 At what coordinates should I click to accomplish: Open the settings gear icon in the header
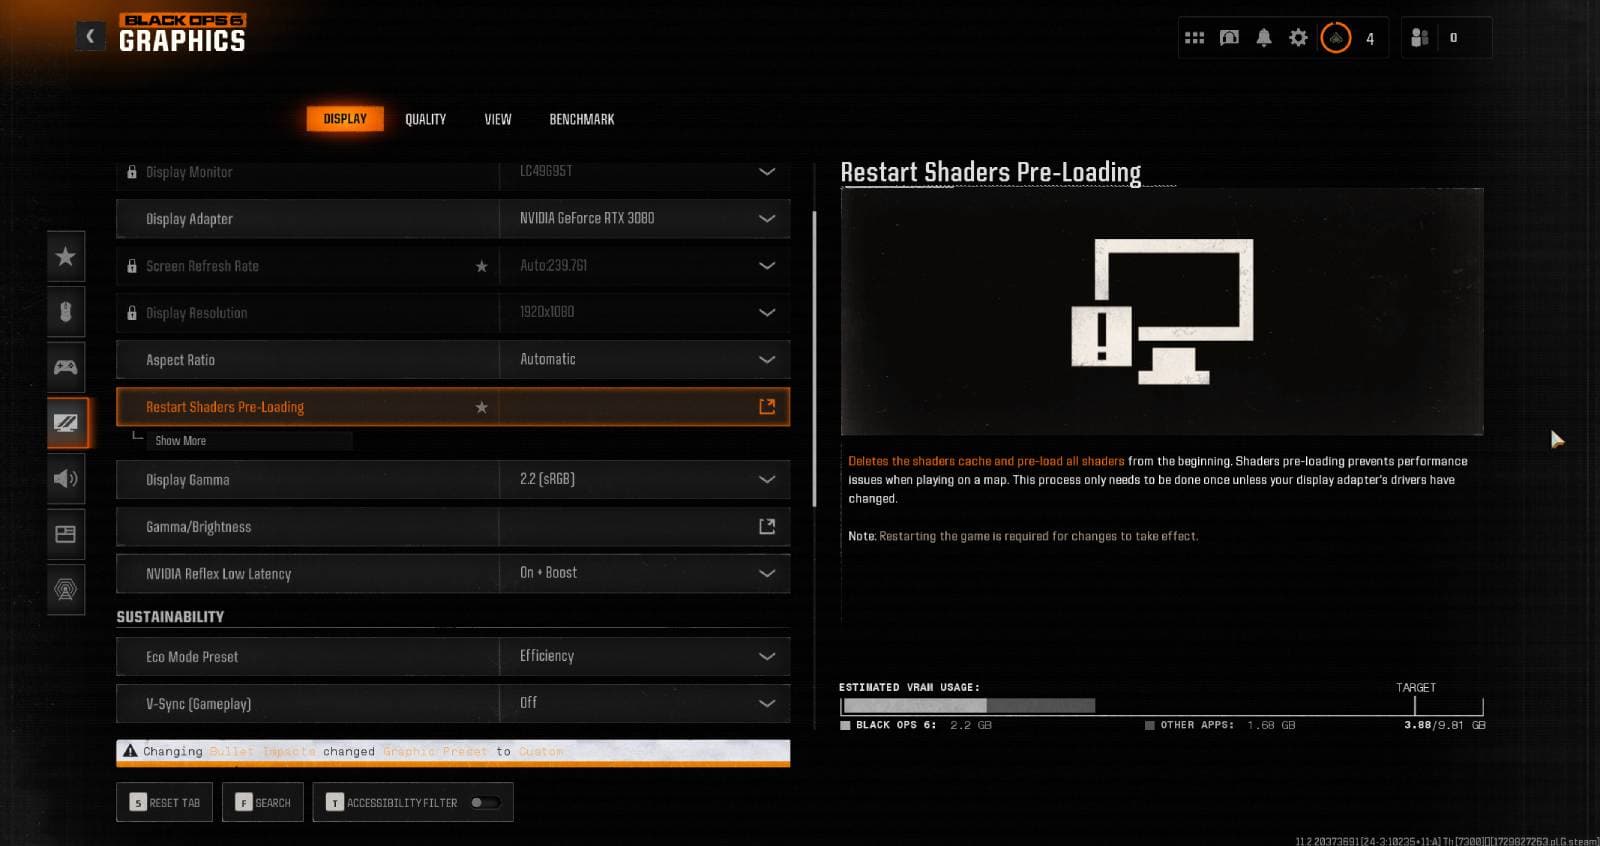click(x=1298, y=38)
